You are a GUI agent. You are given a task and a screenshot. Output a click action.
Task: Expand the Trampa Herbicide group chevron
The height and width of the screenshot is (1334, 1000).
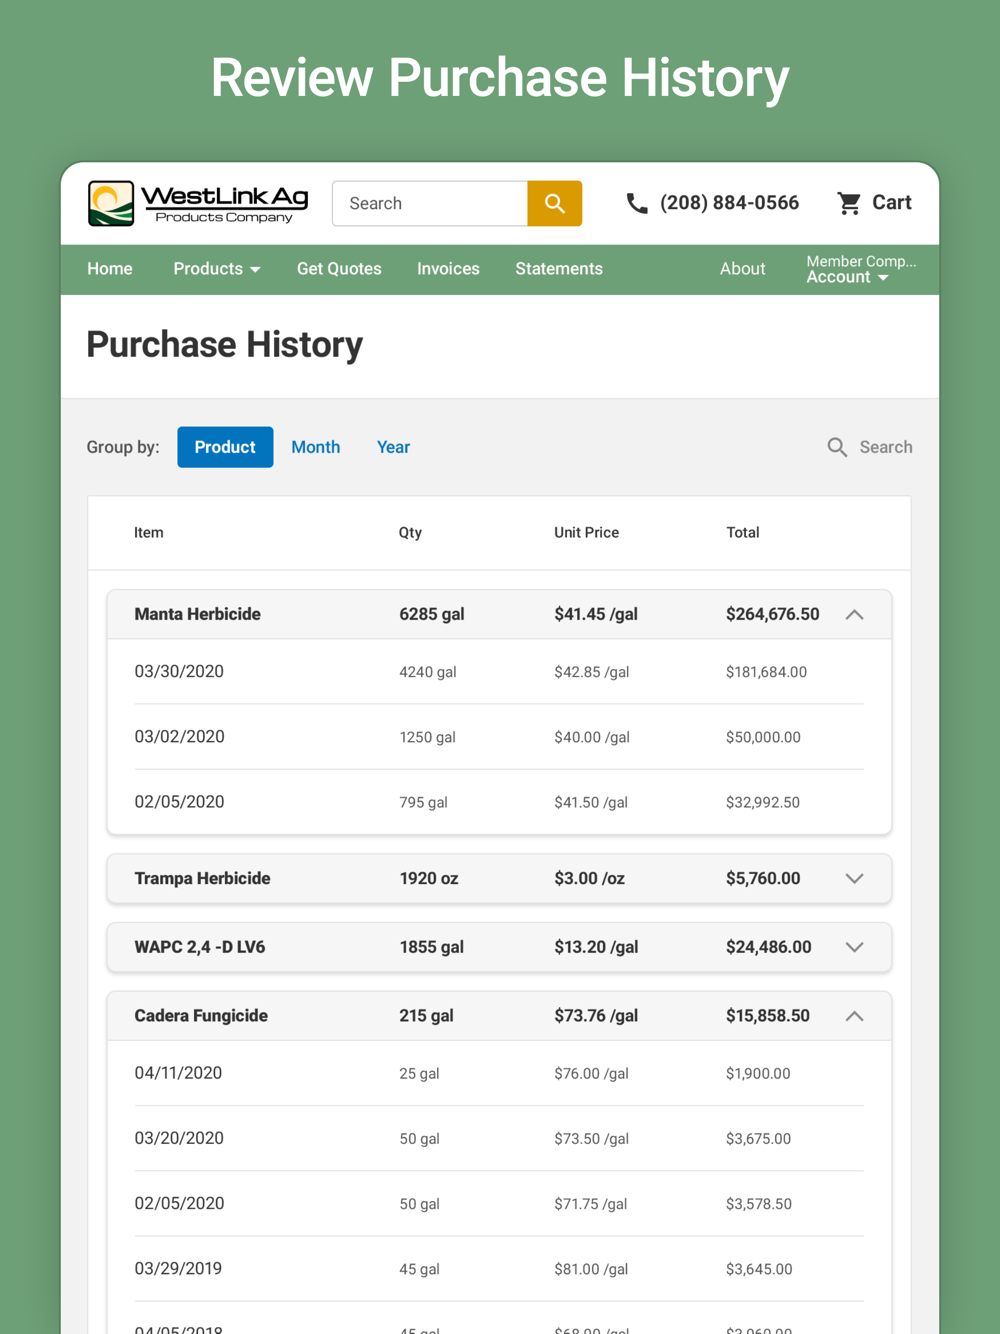(x=854, y=879)
